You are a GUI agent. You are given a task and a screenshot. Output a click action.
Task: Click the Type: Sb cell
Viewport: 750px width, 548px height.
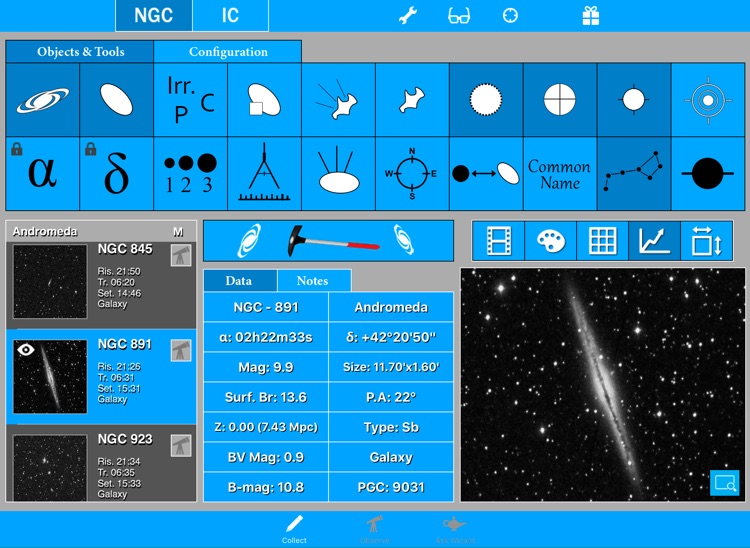point(391,427)
